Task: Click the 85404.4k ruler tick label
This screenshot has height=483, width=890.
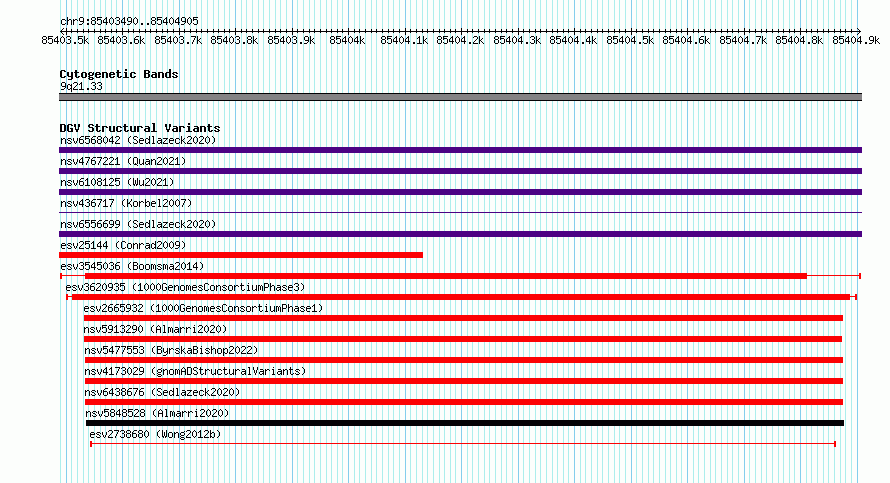Action: 573,40
